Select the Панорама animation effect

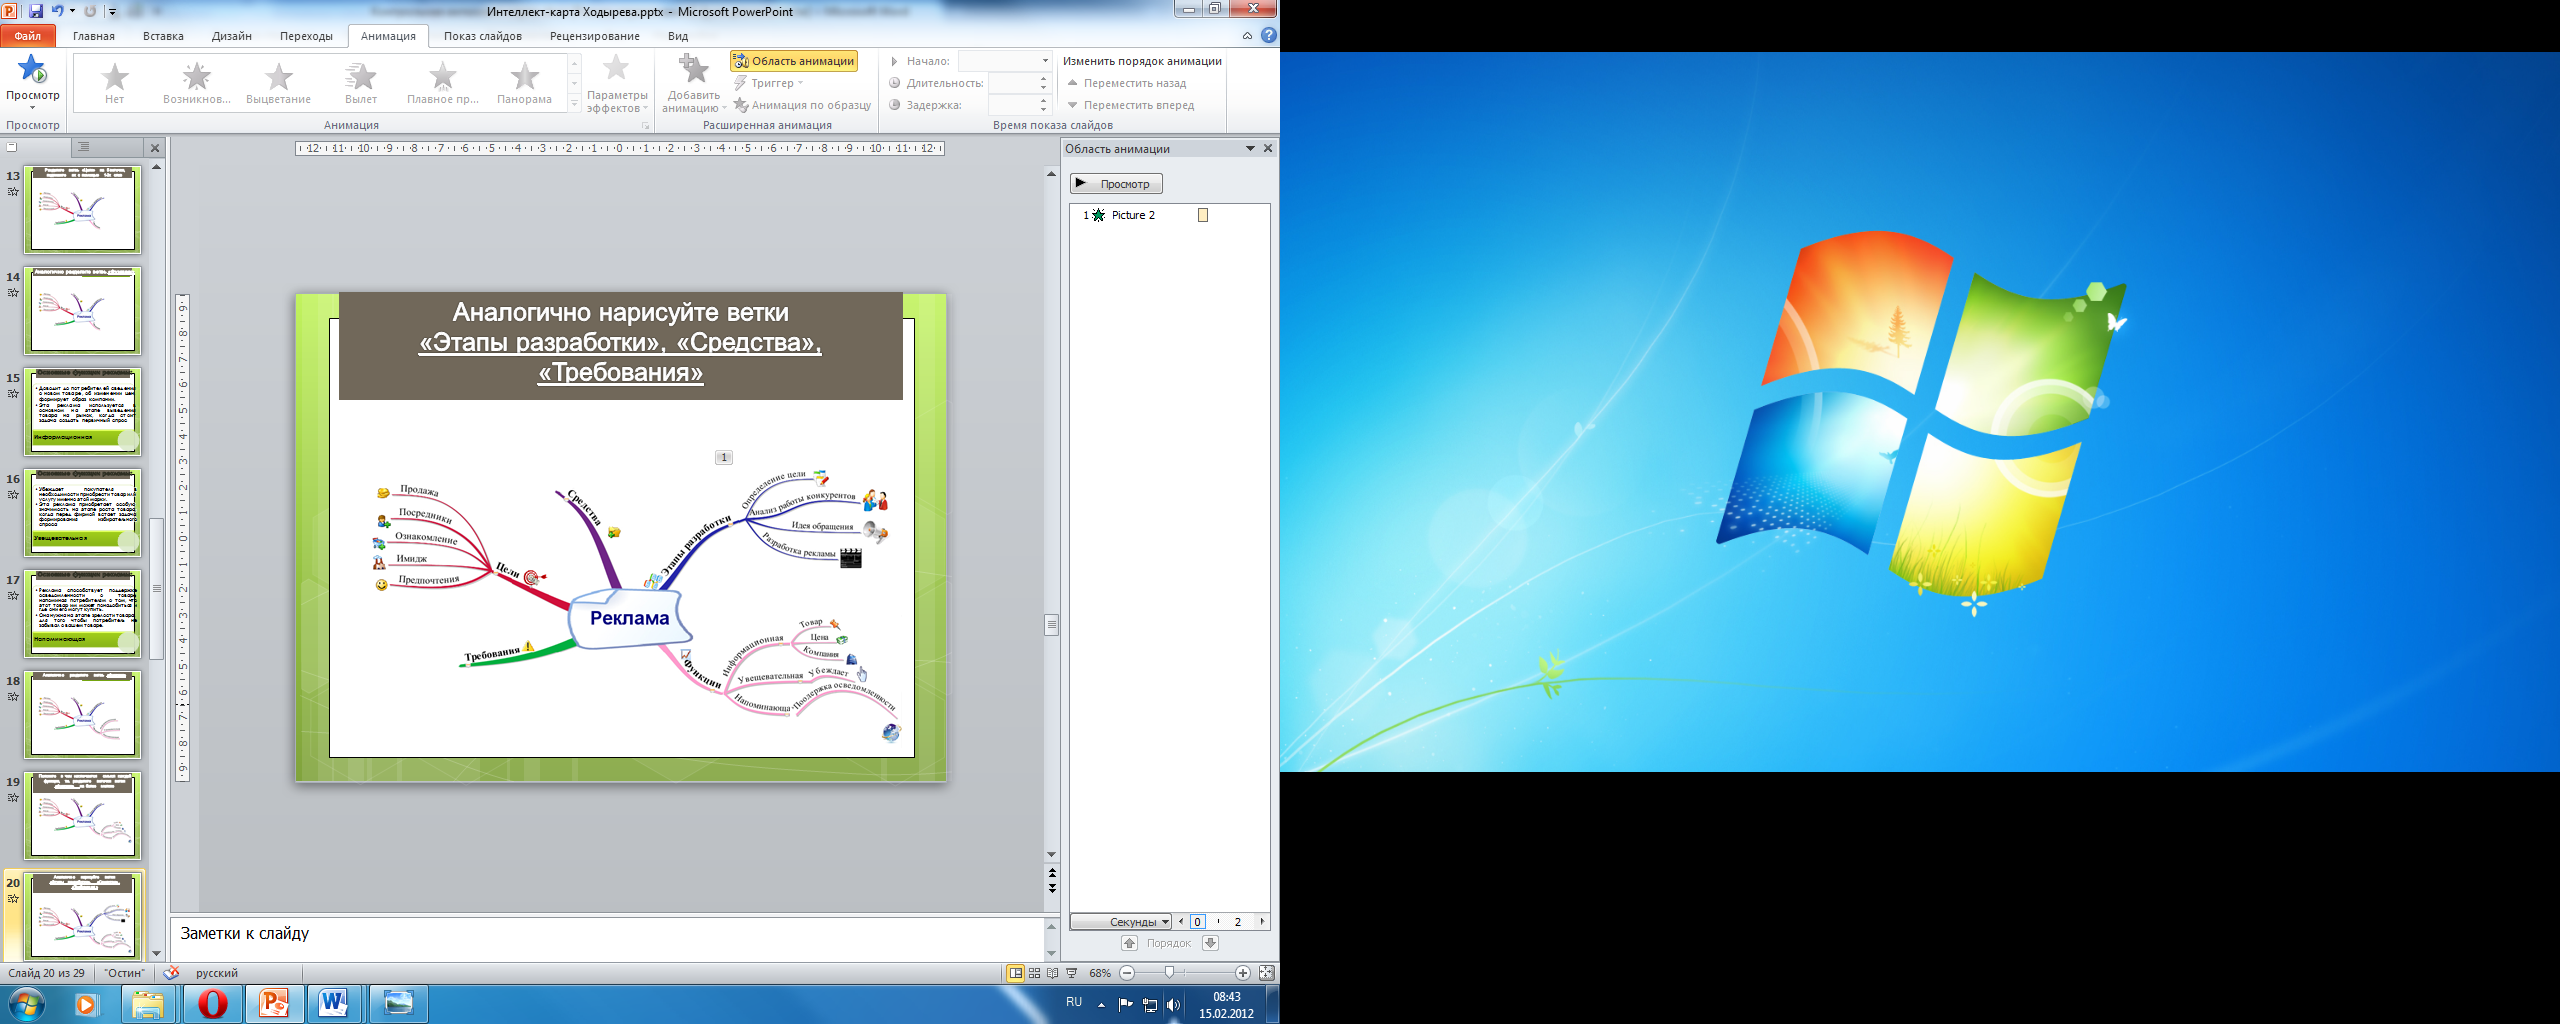click(x=525, y=82)
